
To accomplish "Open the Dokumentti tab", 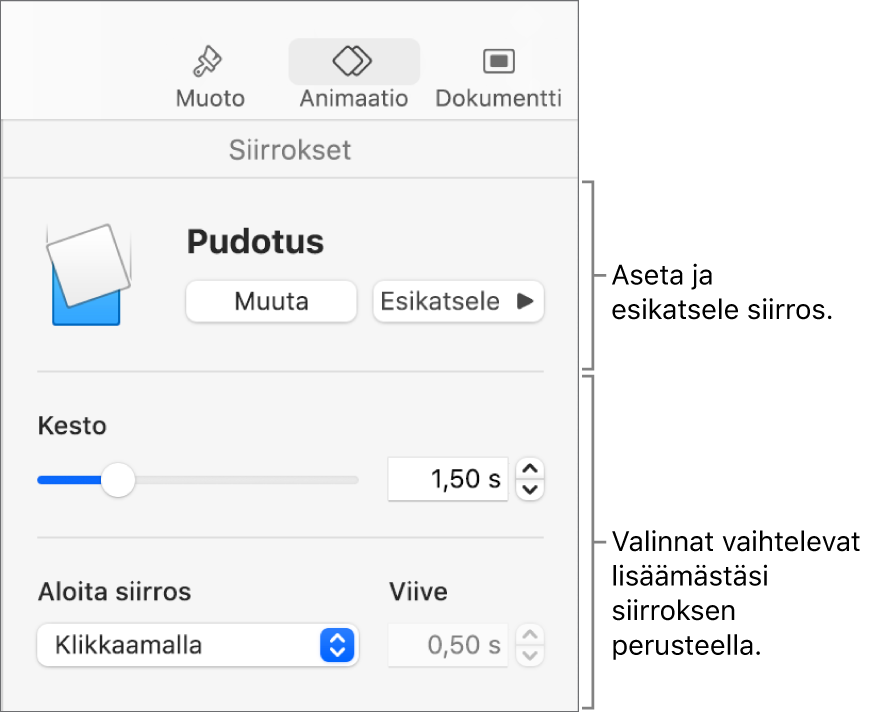I will (498, 77).
